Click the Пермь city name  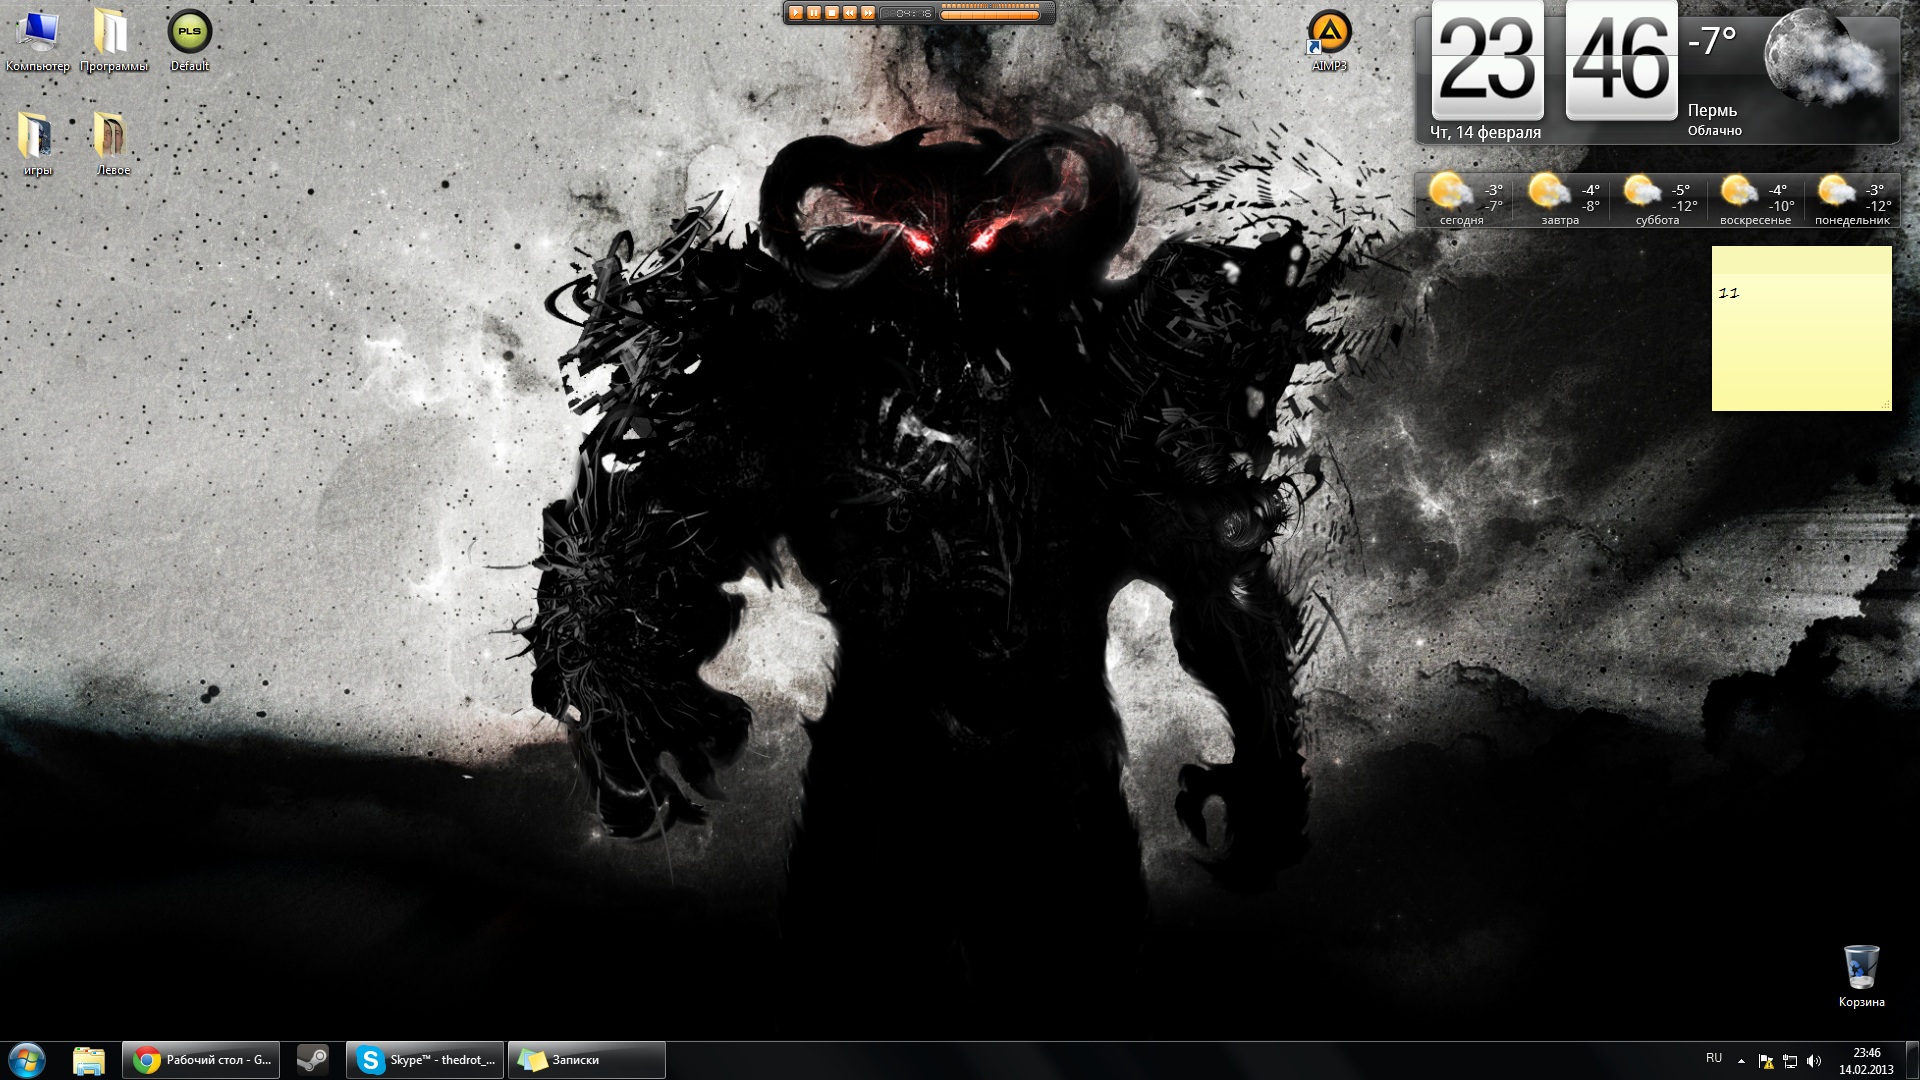[1712, 110]
